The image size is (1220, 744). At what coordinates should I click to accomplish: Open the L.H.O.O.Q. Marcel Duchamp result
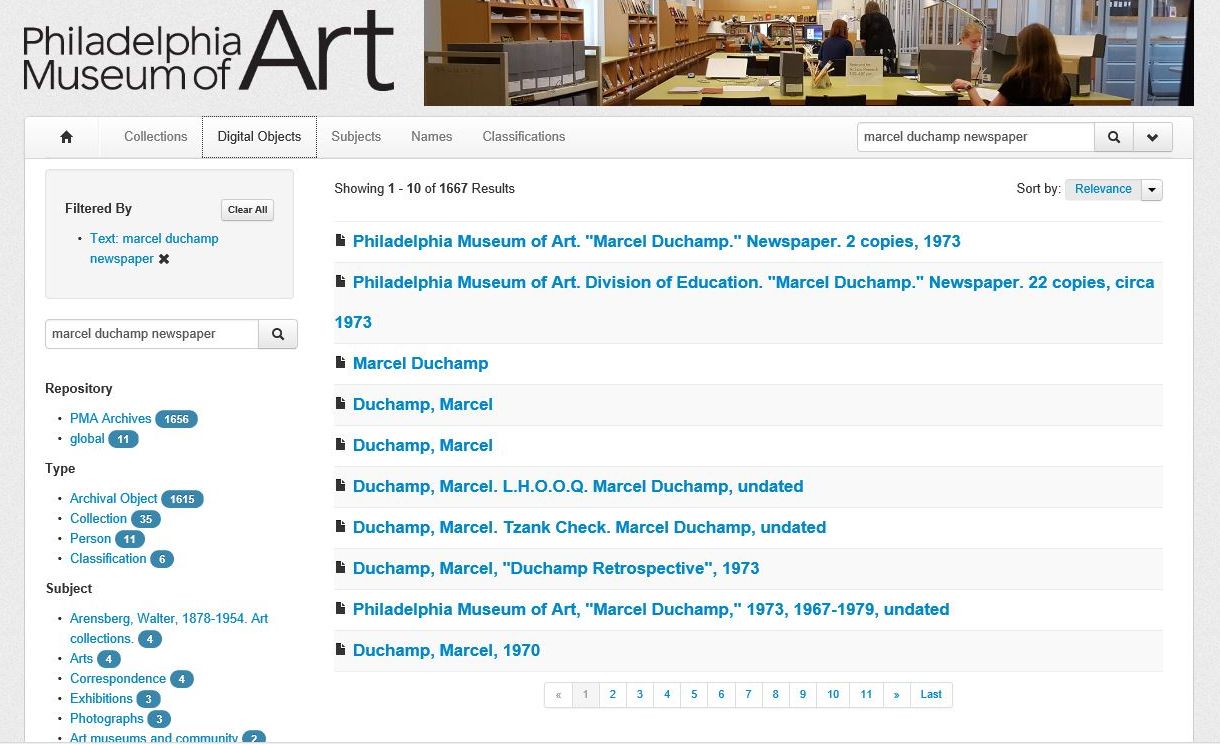[x=578, y=487]
